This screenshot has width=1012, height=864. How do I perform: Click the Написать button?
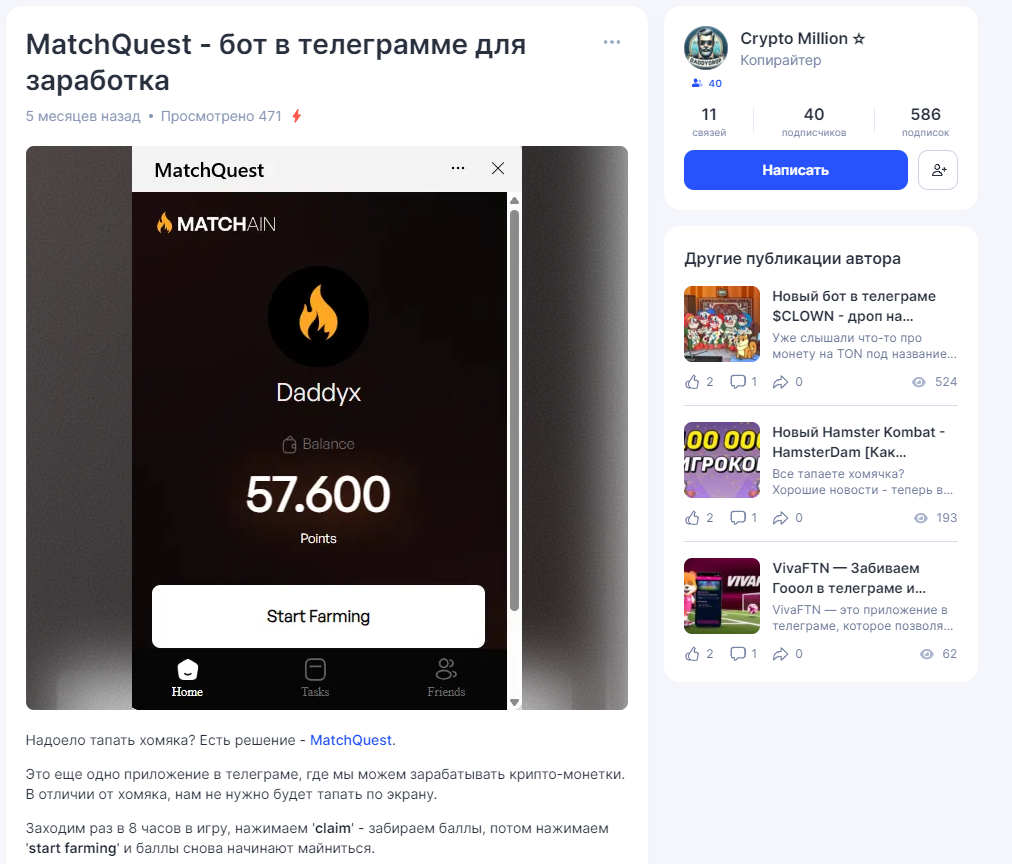click(796, 170)
